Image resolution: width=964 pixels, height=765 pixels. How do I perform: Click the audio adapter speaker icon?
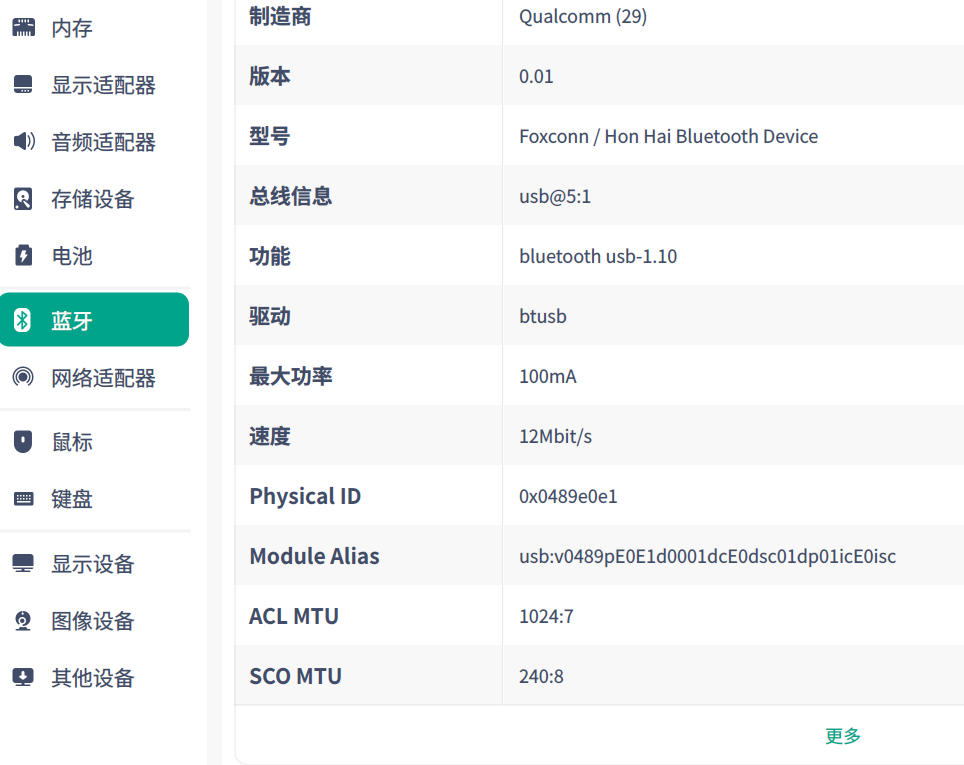[23, 142]
